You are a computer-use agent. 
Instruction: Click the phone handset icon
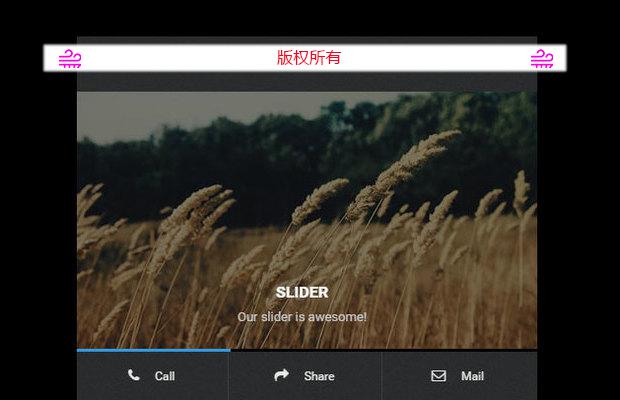pyautogui.click(x=134, y=376)
